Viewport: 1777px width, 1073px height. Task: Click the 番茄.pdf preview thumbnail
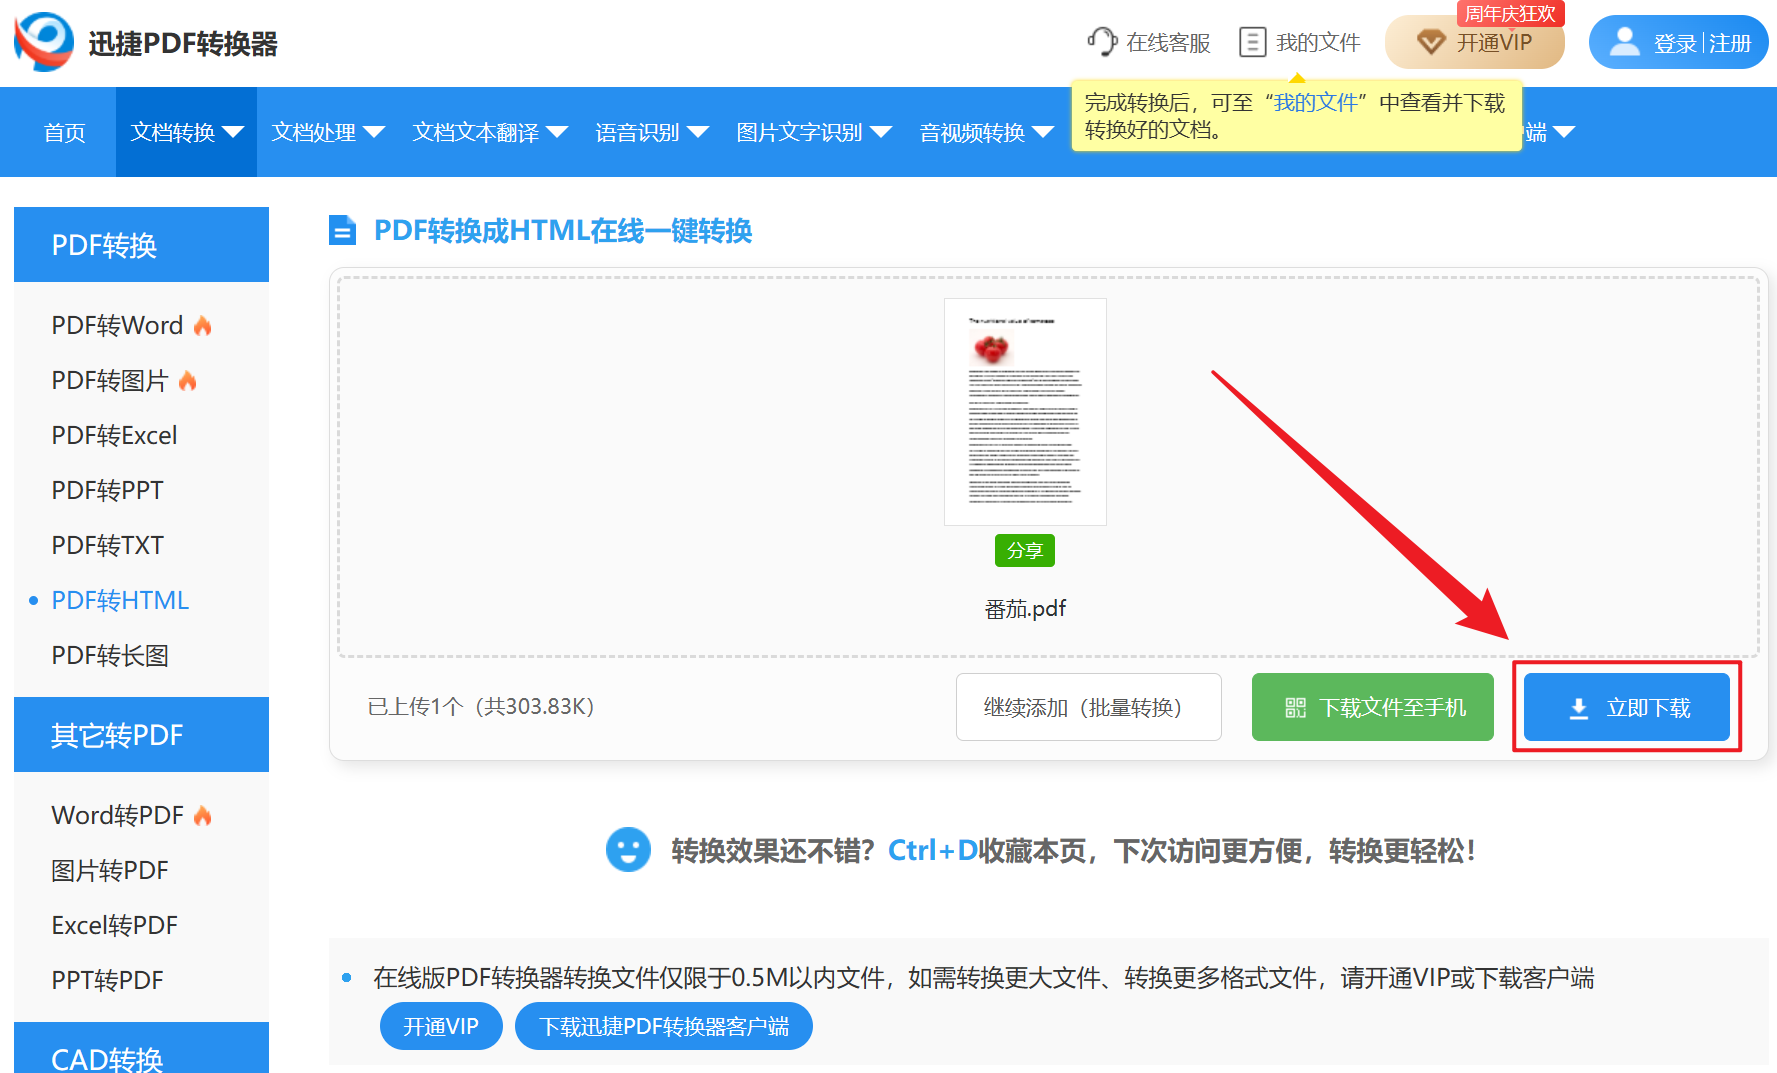[x=1024, y=411]
